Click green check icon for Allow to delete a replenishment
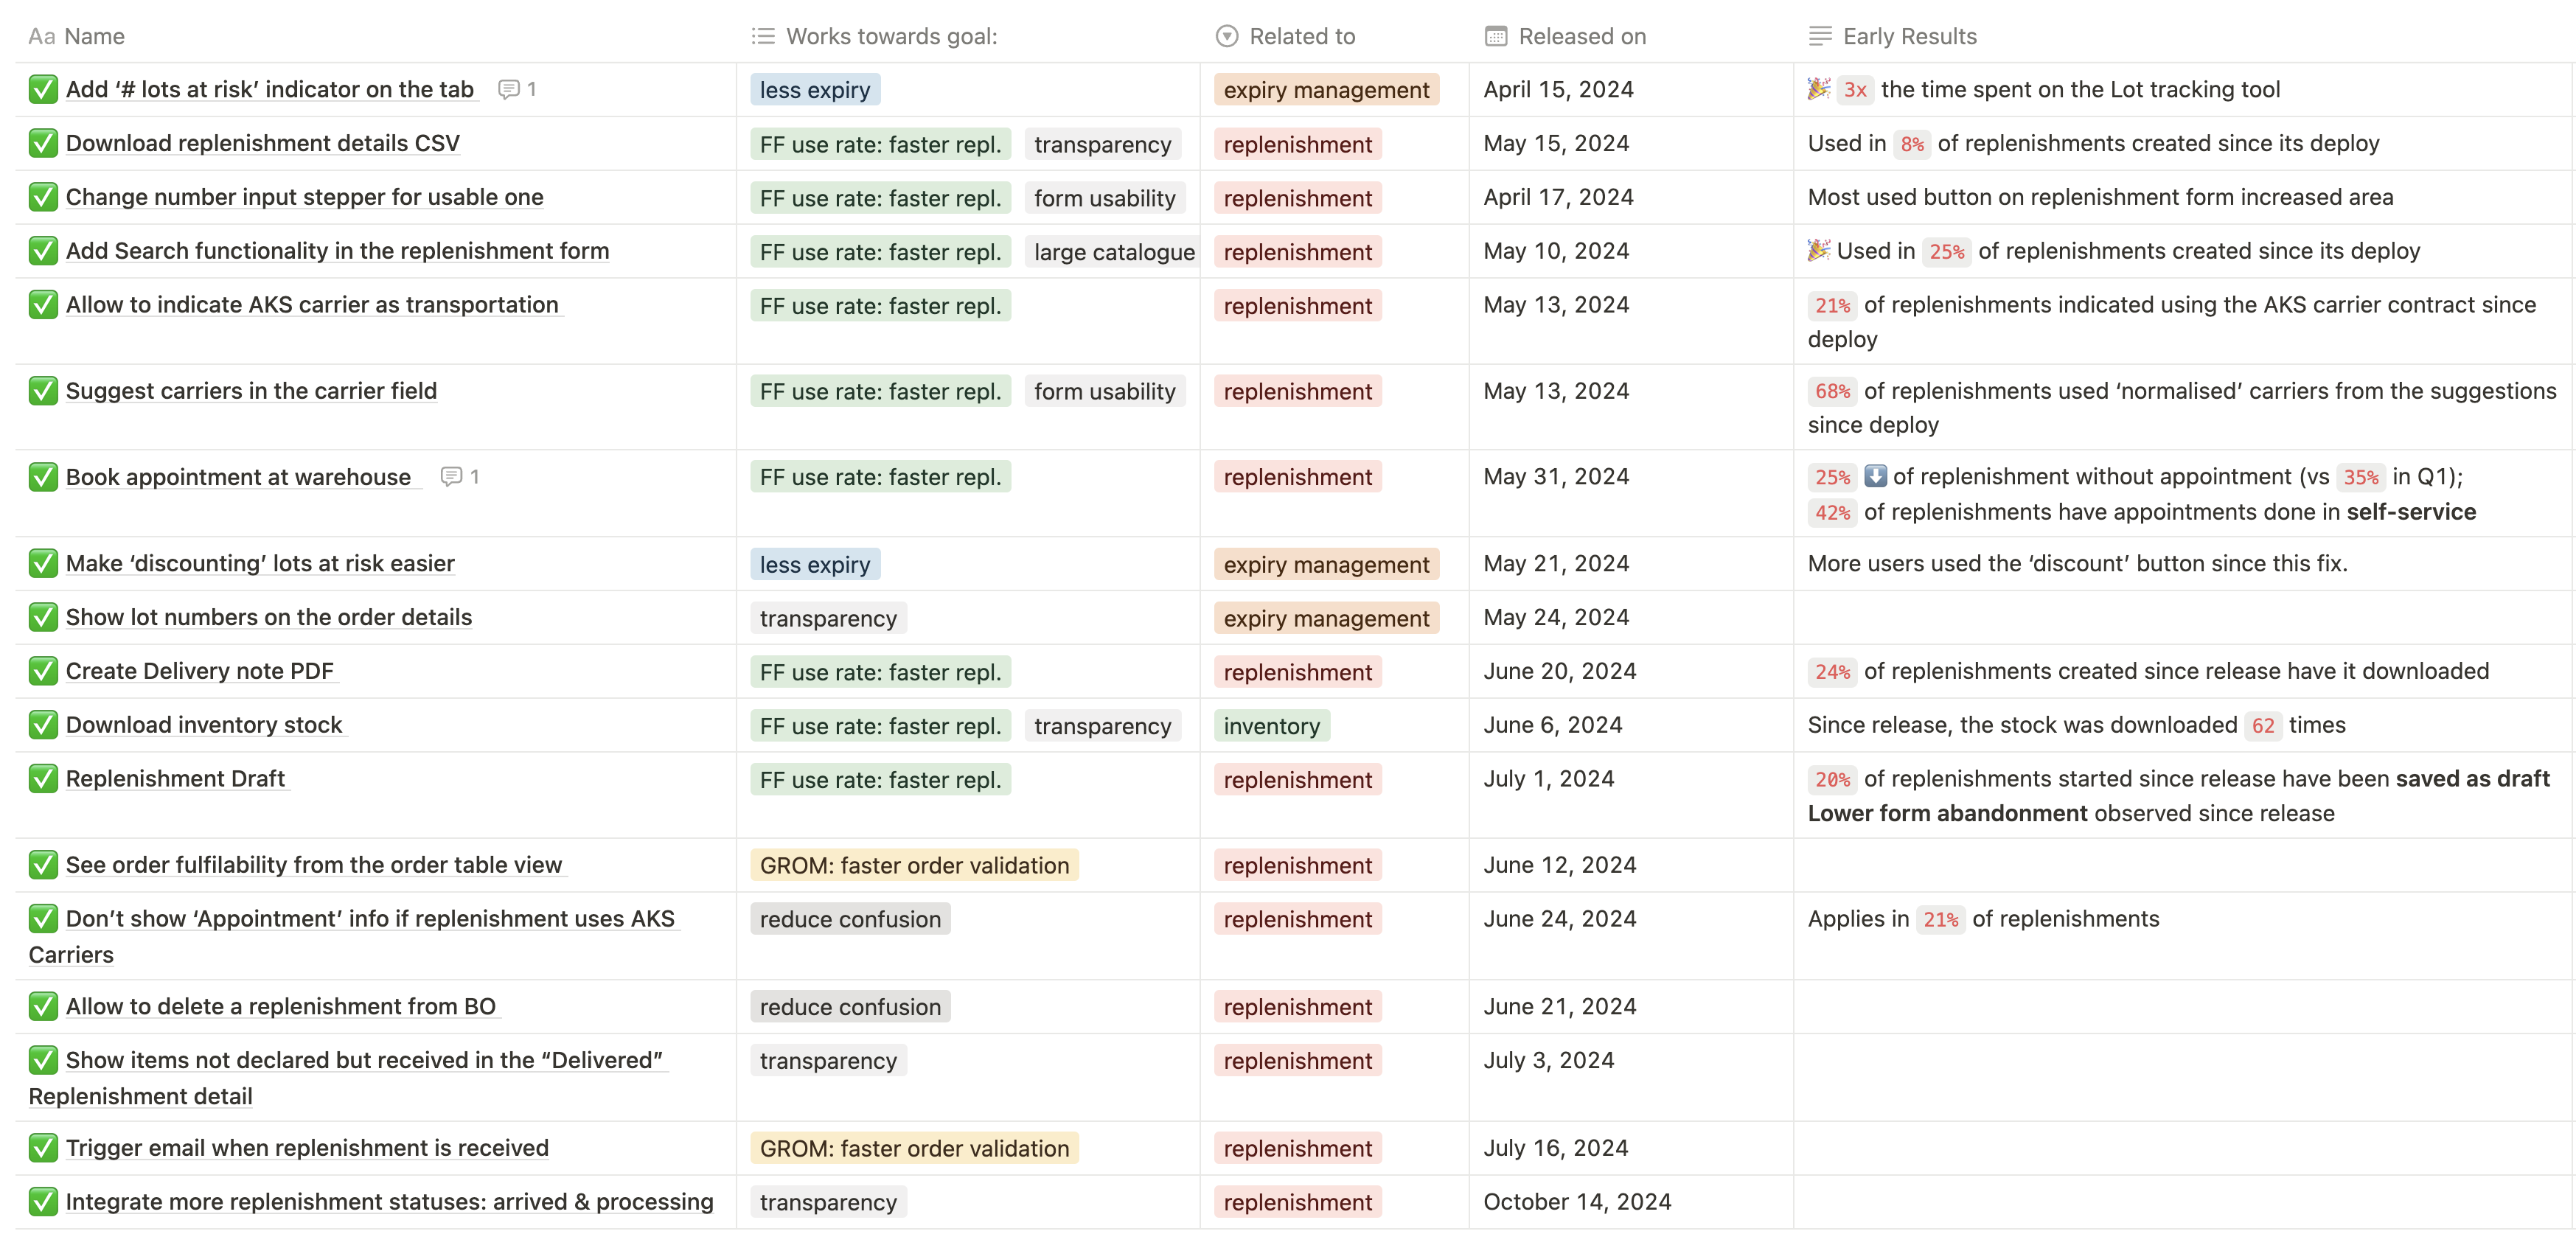Viewport: 2576px width, 1234px height. [x=43, y=1007]
